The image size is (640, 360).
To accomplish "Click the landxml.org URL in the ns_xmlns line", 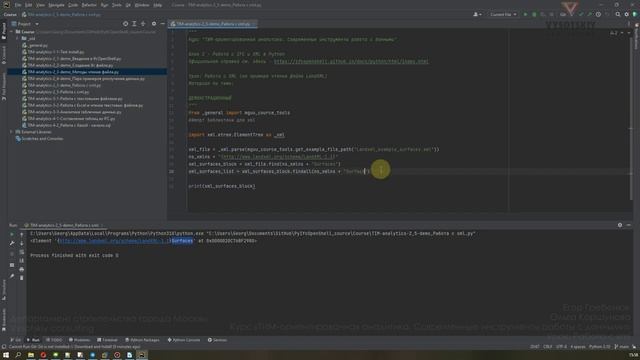I will 278,157.
